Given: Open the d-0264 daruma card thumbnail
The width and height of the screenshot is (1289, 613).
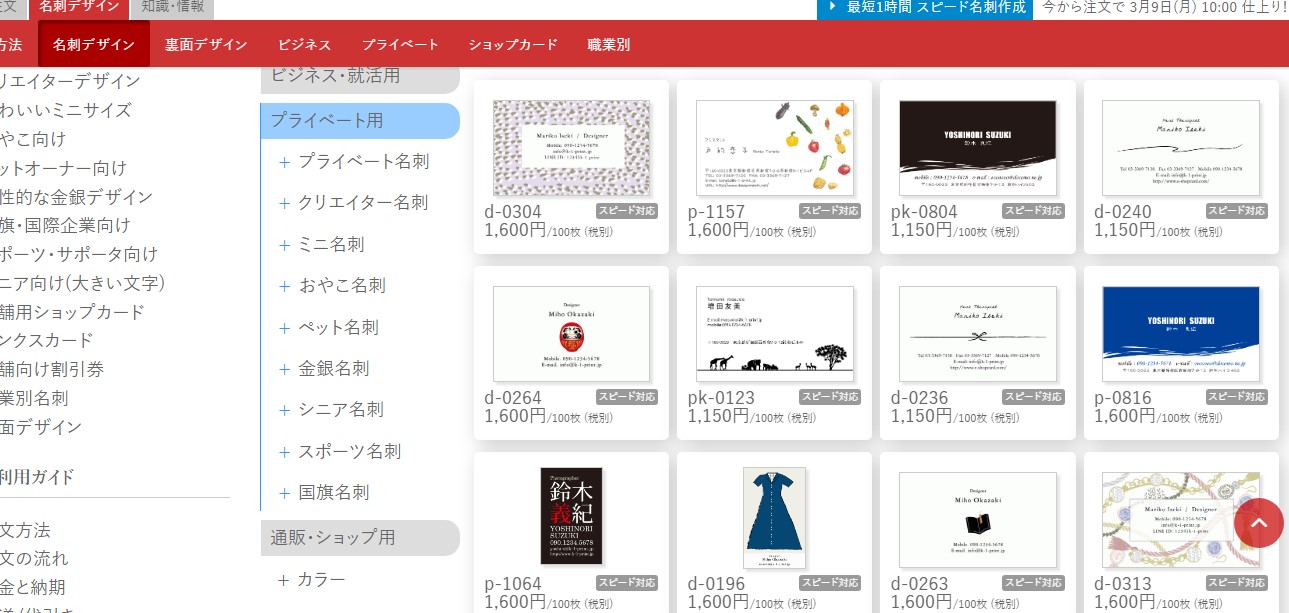Looking at the screenshot, I should tap(572, 334).
